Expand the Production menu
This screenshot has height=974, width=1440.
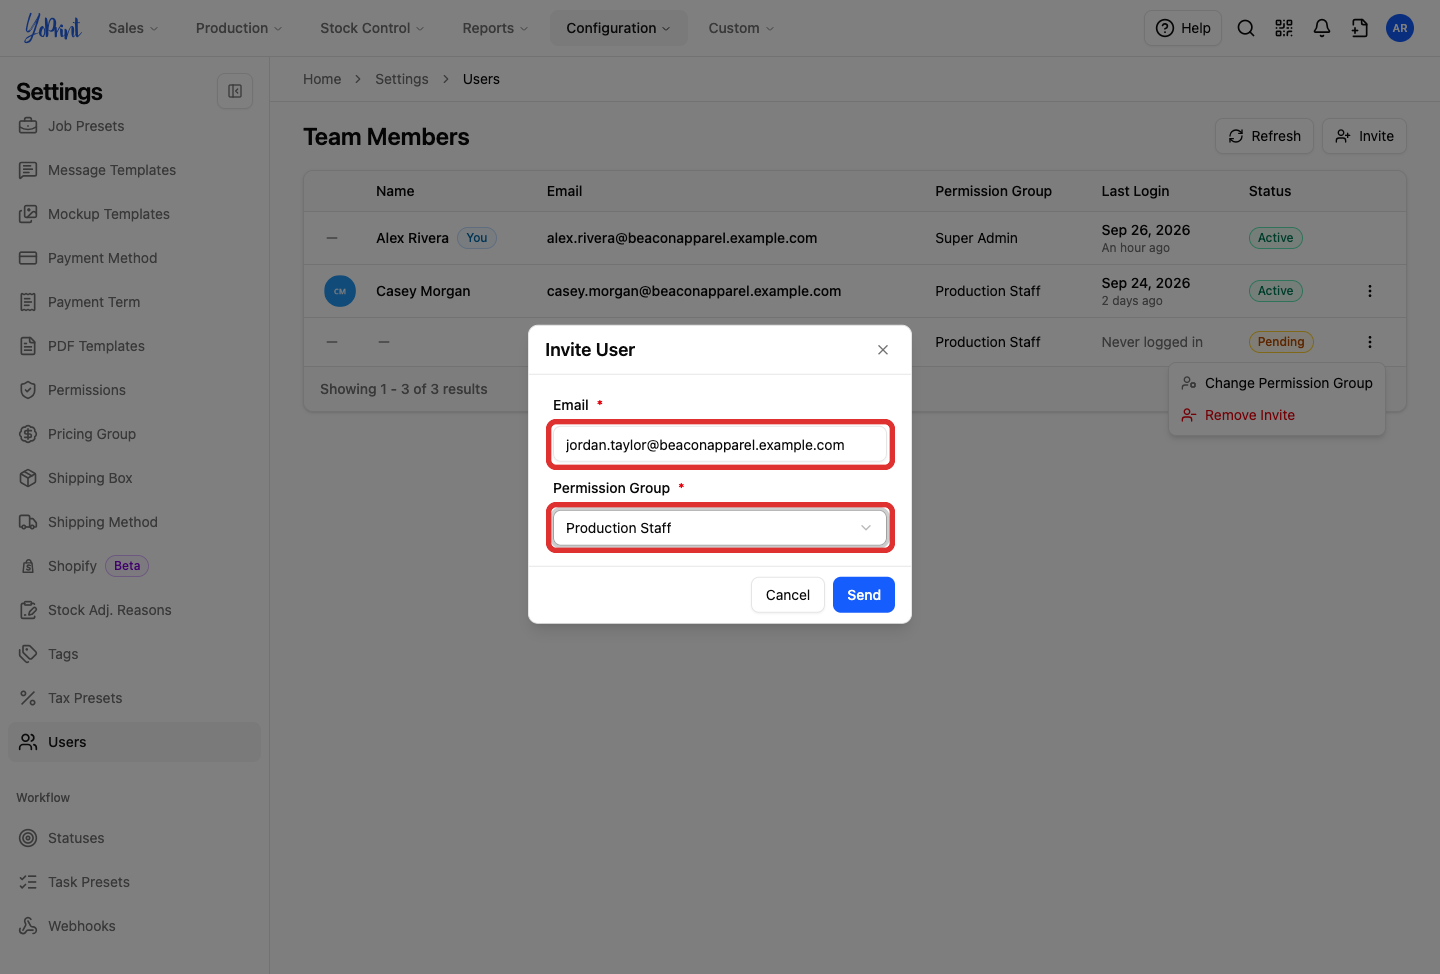pos(239,28)
